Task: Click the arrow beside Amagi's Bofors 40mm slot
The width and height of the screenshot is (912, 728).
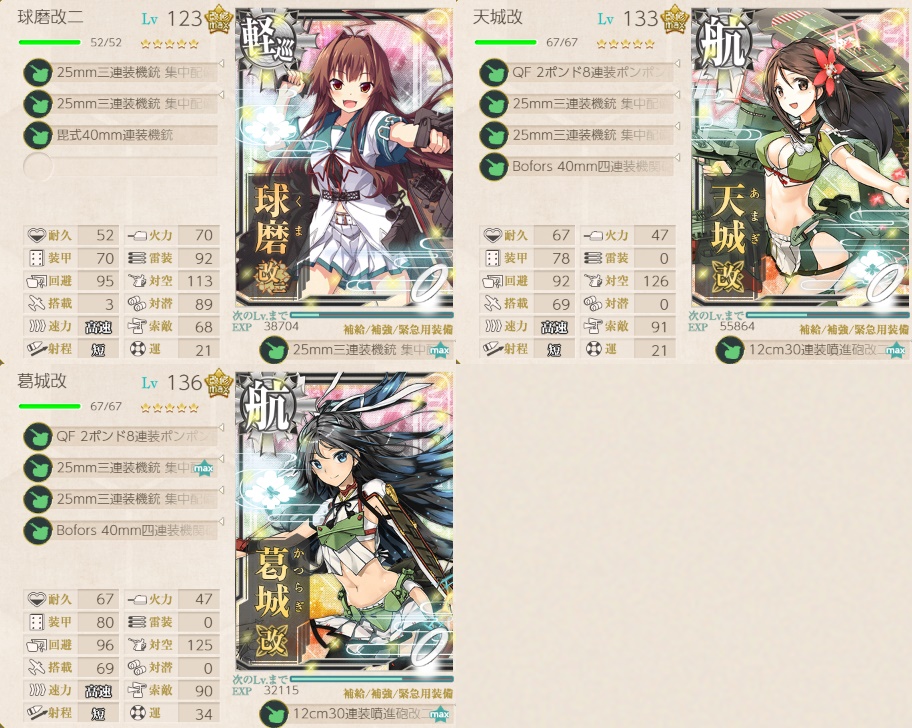Action: pos(677,157)
